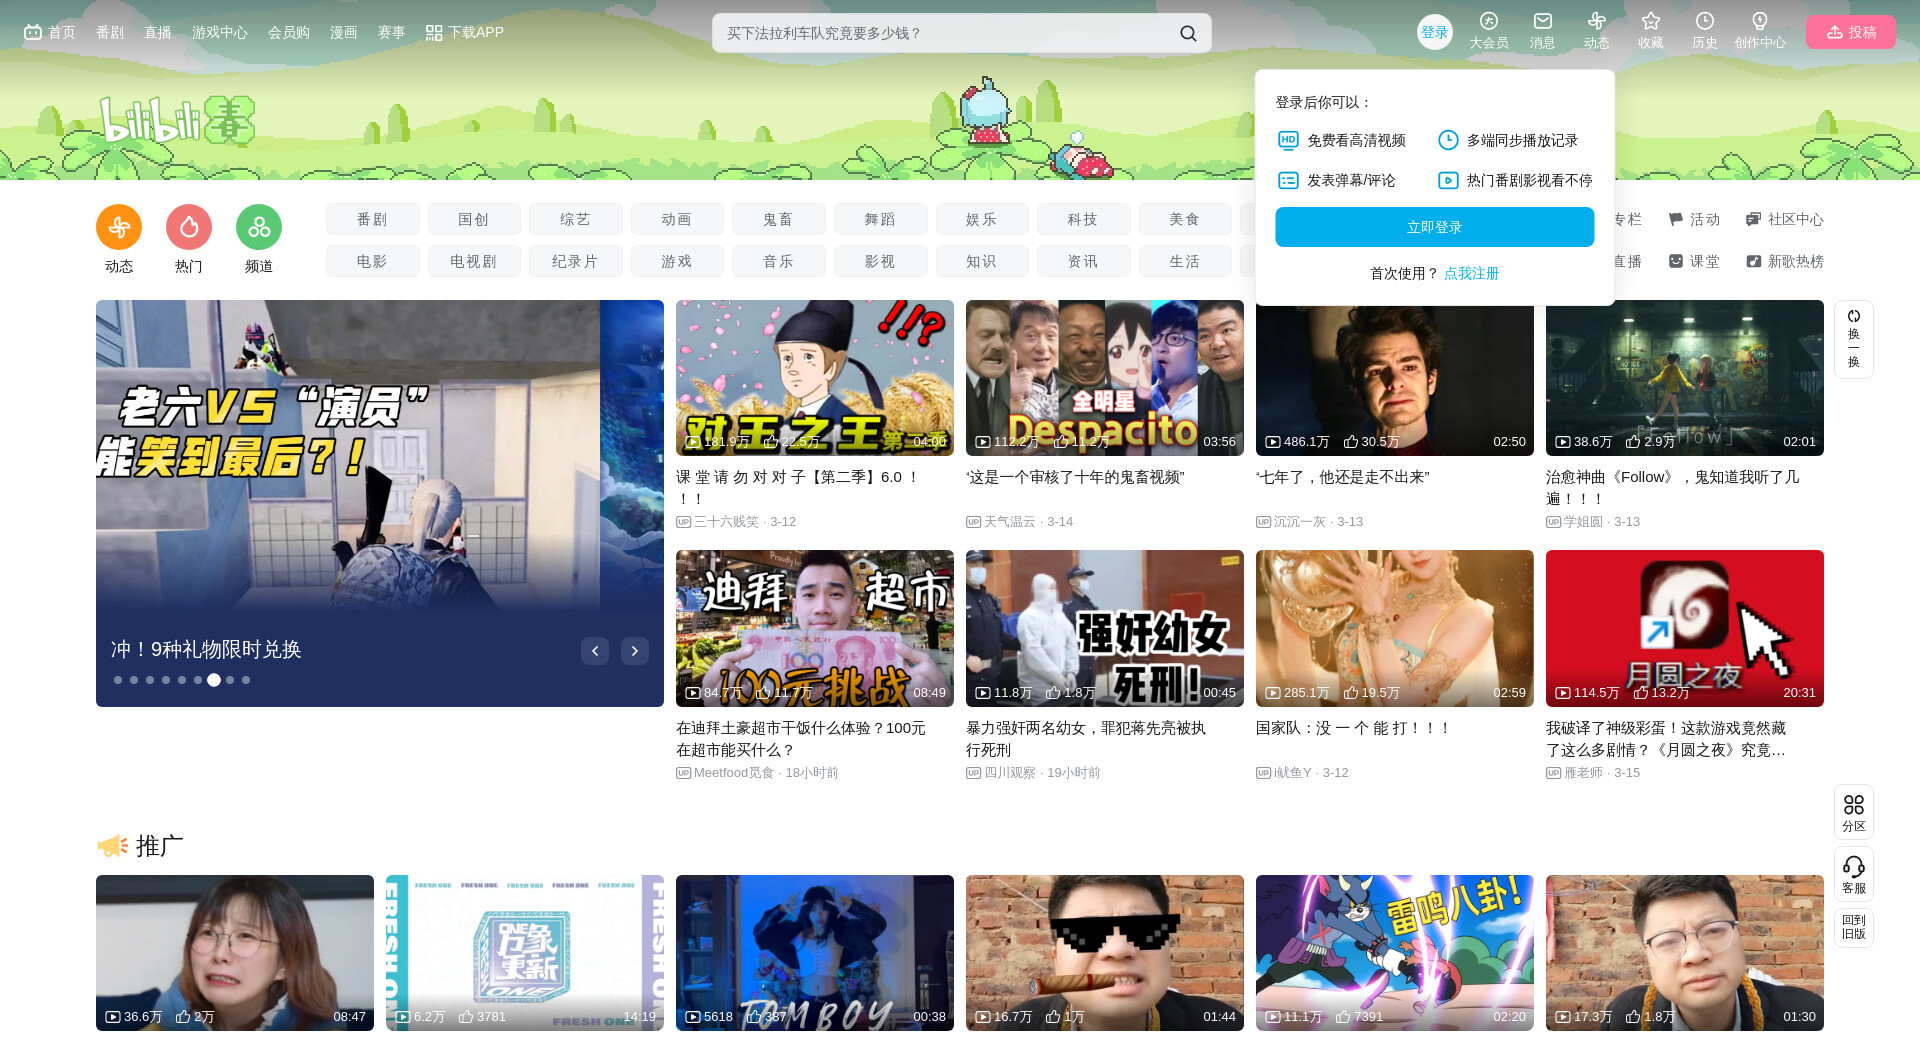Select the first carousel indicator dot
Viewport: 1920px width, 1040px height.
pyautogui.click(x=118, y=680)
